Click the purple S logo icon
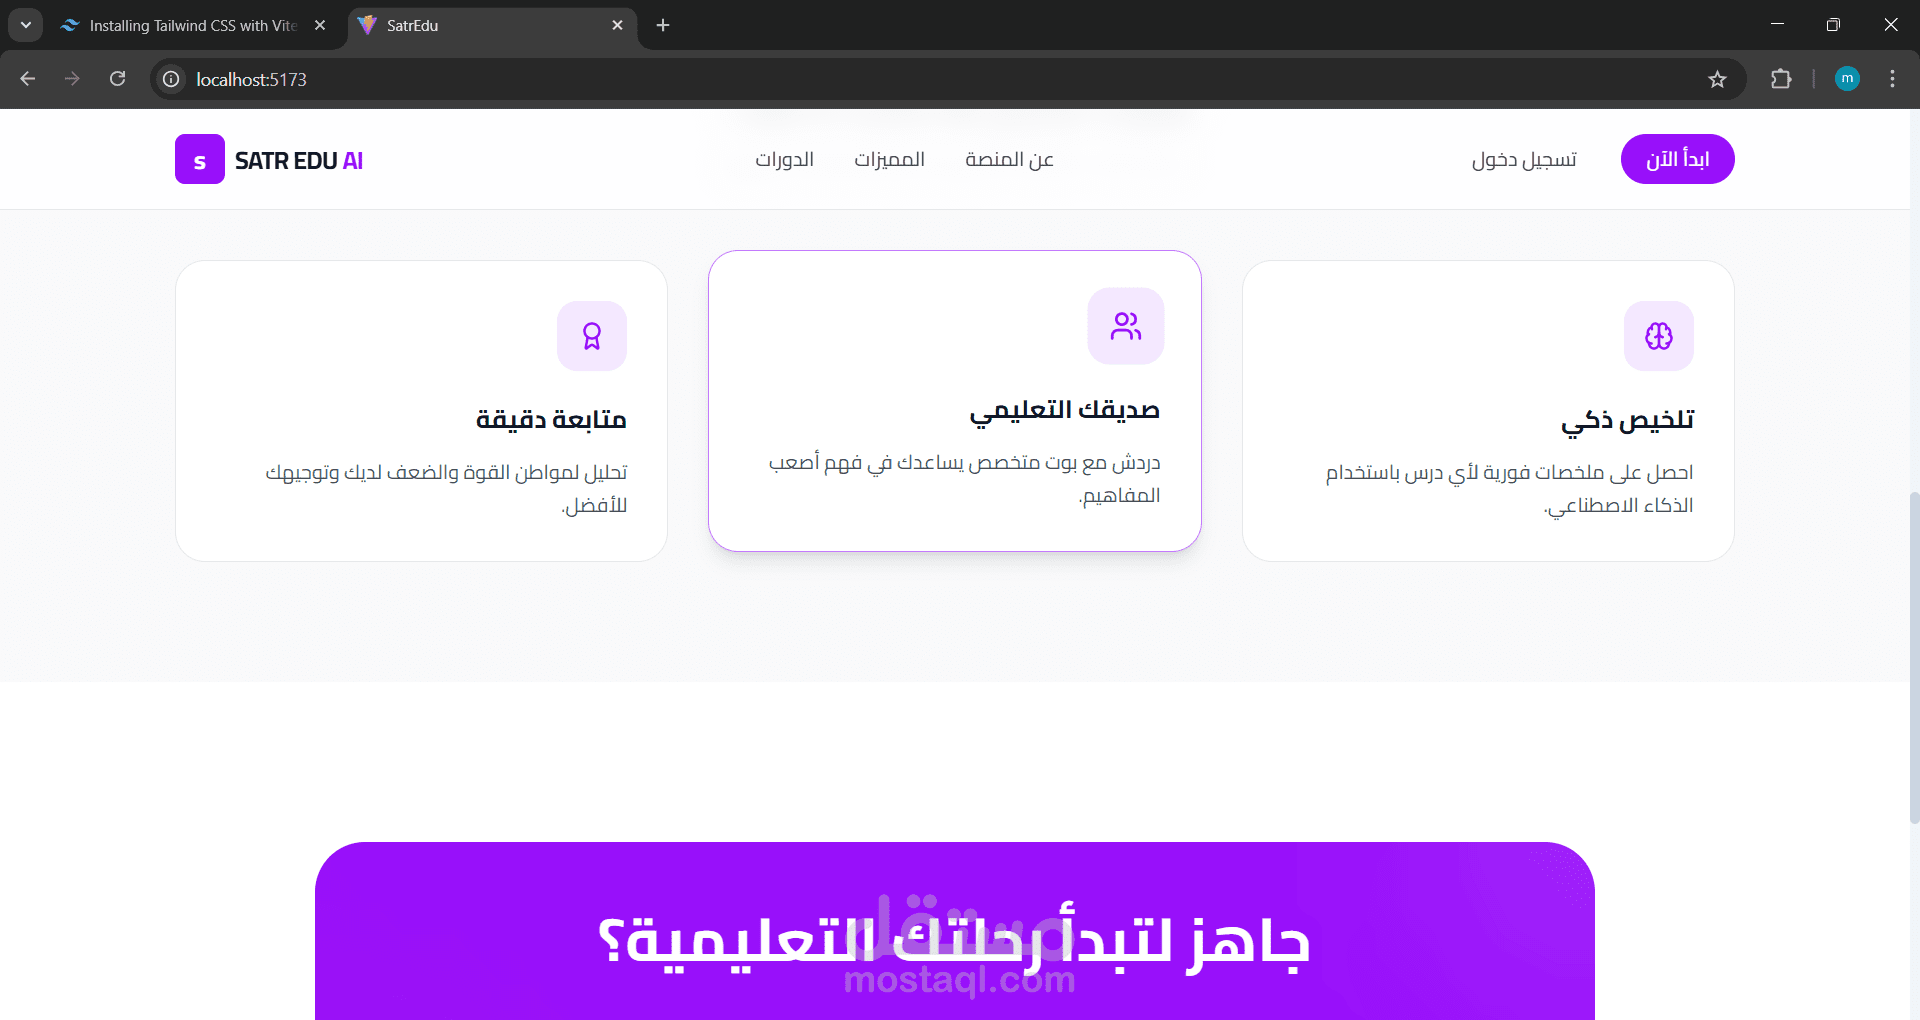This screenshot has width=1920, height=1020. click(x=200, y=159)
